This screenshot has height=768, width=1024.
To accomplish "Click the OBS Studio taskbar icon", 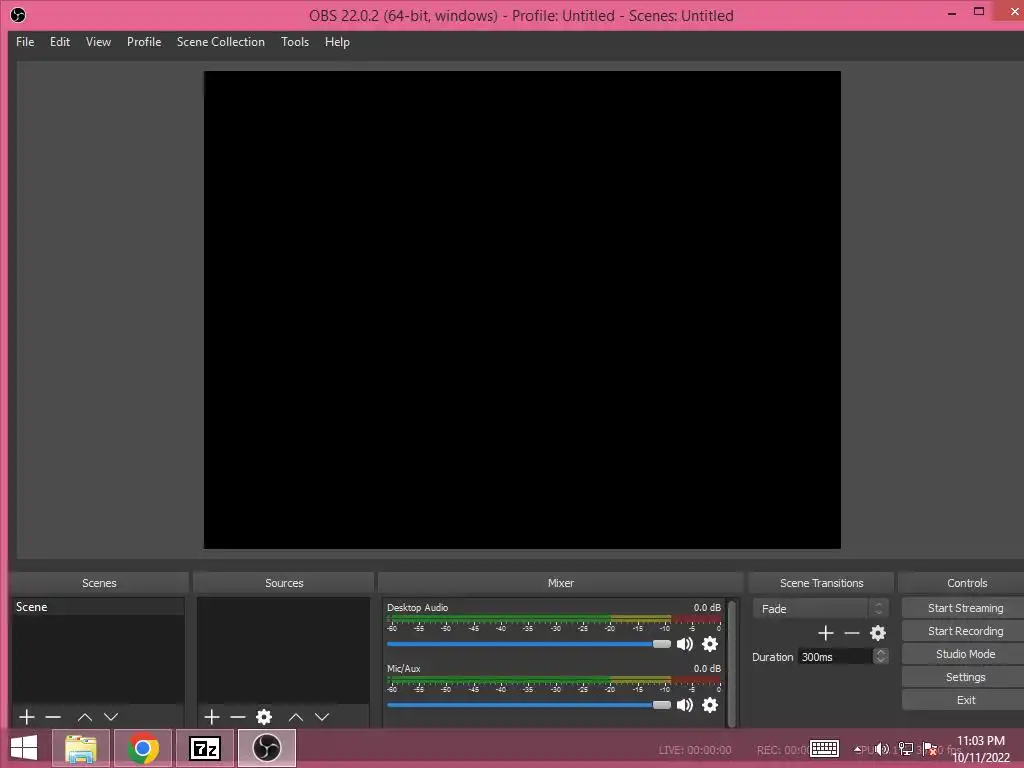I will [266, 748].
